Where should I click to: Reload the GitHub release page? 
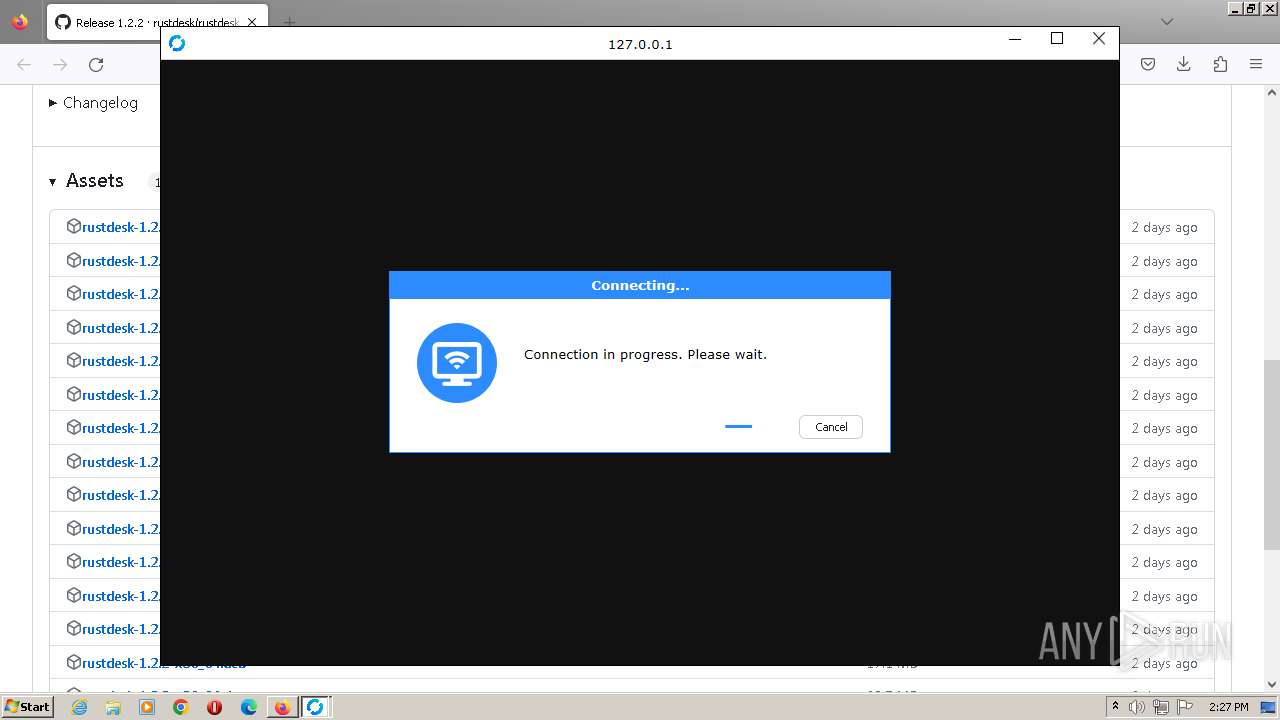click(96, 64)
